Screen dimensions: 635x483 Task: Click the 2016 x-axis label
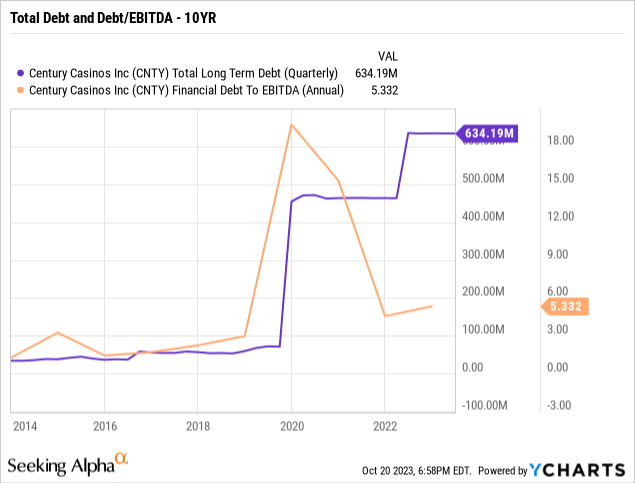105,426
